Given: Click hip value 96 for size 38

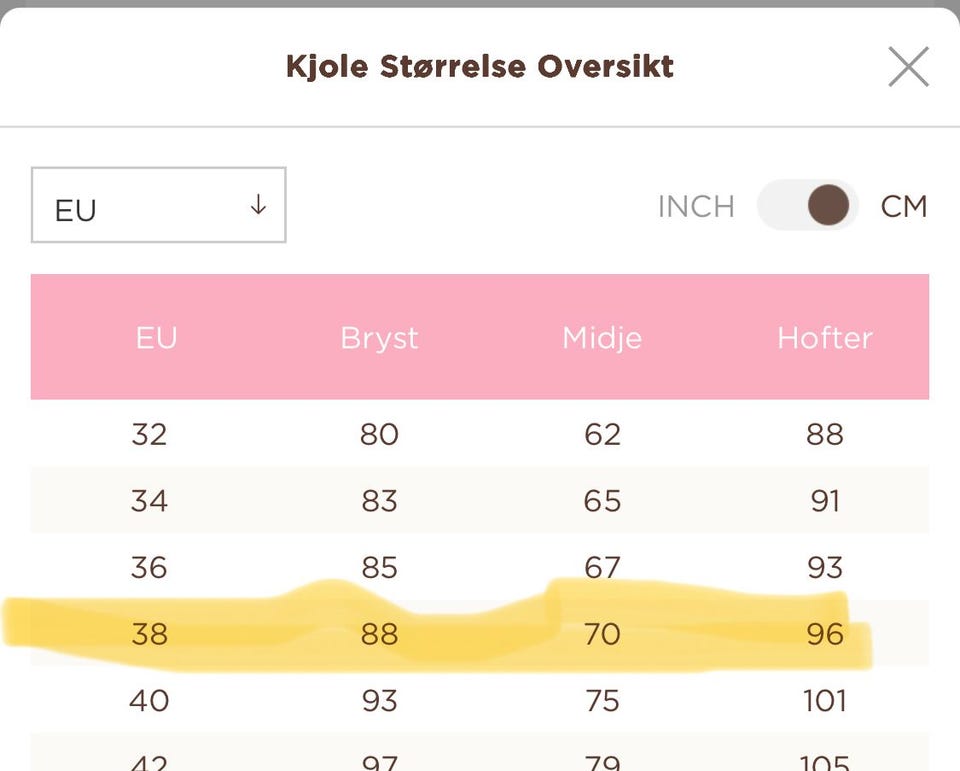Looking at the screenshot, I should point(825,634).
